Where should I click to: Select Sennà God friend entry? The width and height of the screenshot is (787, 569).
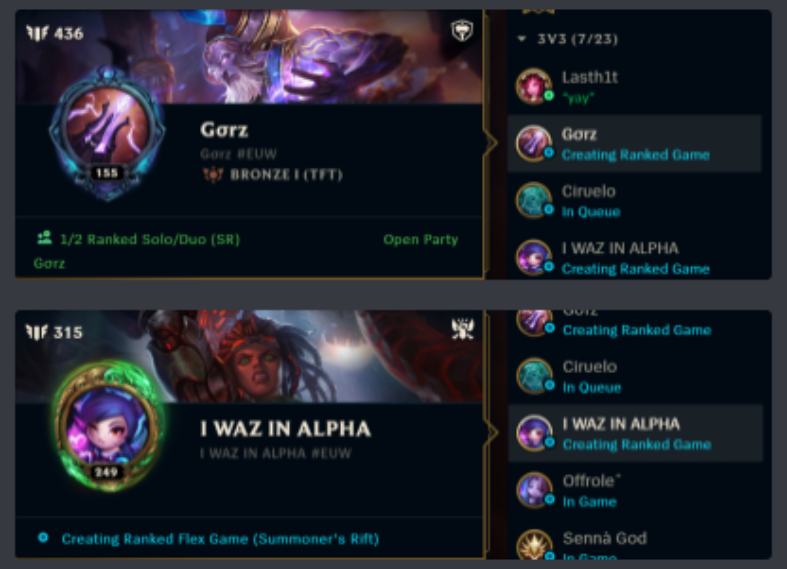tap(635, 542)
